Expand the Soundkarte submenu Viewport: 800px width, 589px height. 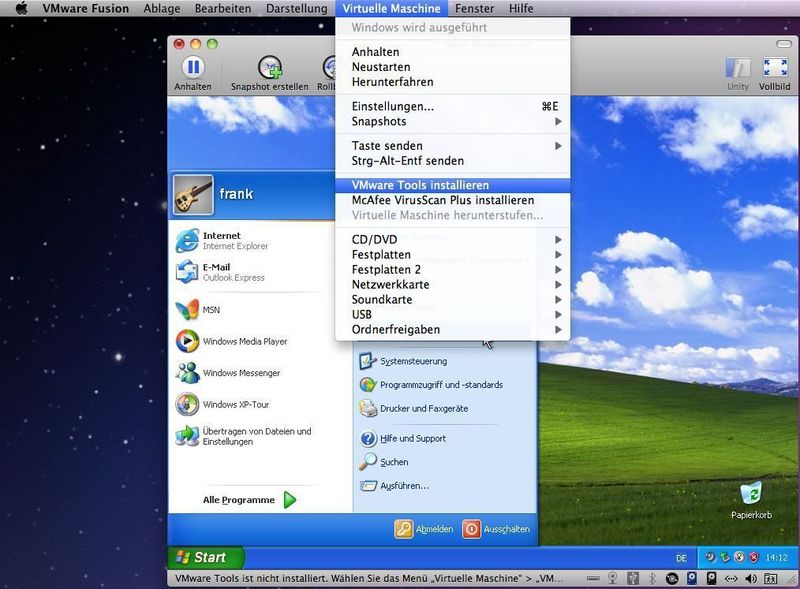coord(452,300)
